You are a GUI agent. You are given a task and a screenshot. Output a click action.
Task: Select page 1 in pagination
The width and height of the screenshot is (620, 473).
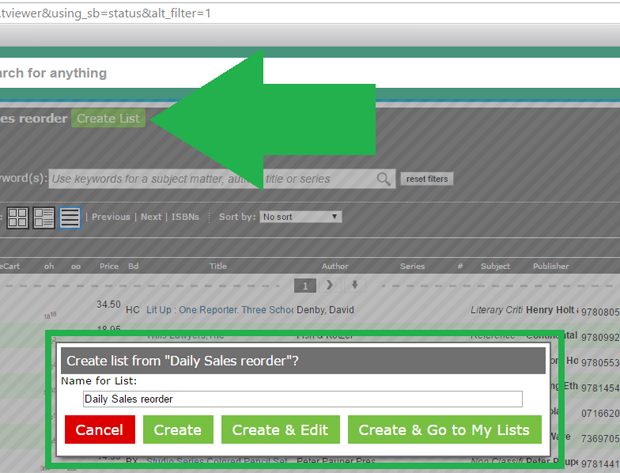[x=308, y=285]
